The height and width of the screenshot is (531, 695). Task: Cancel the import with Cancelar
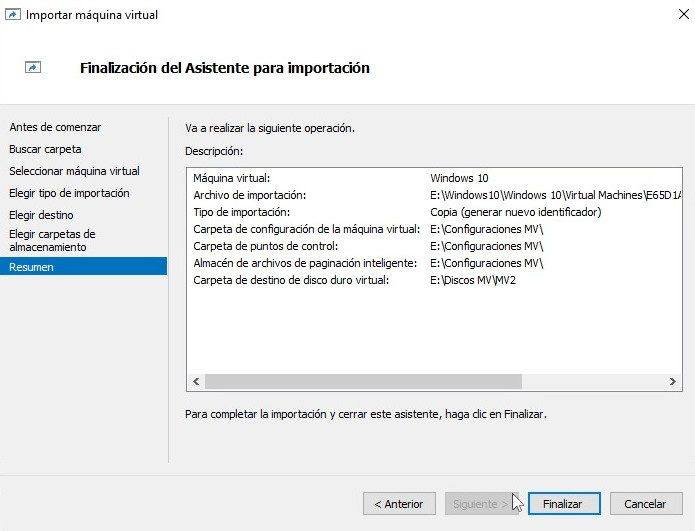(645, 504)
